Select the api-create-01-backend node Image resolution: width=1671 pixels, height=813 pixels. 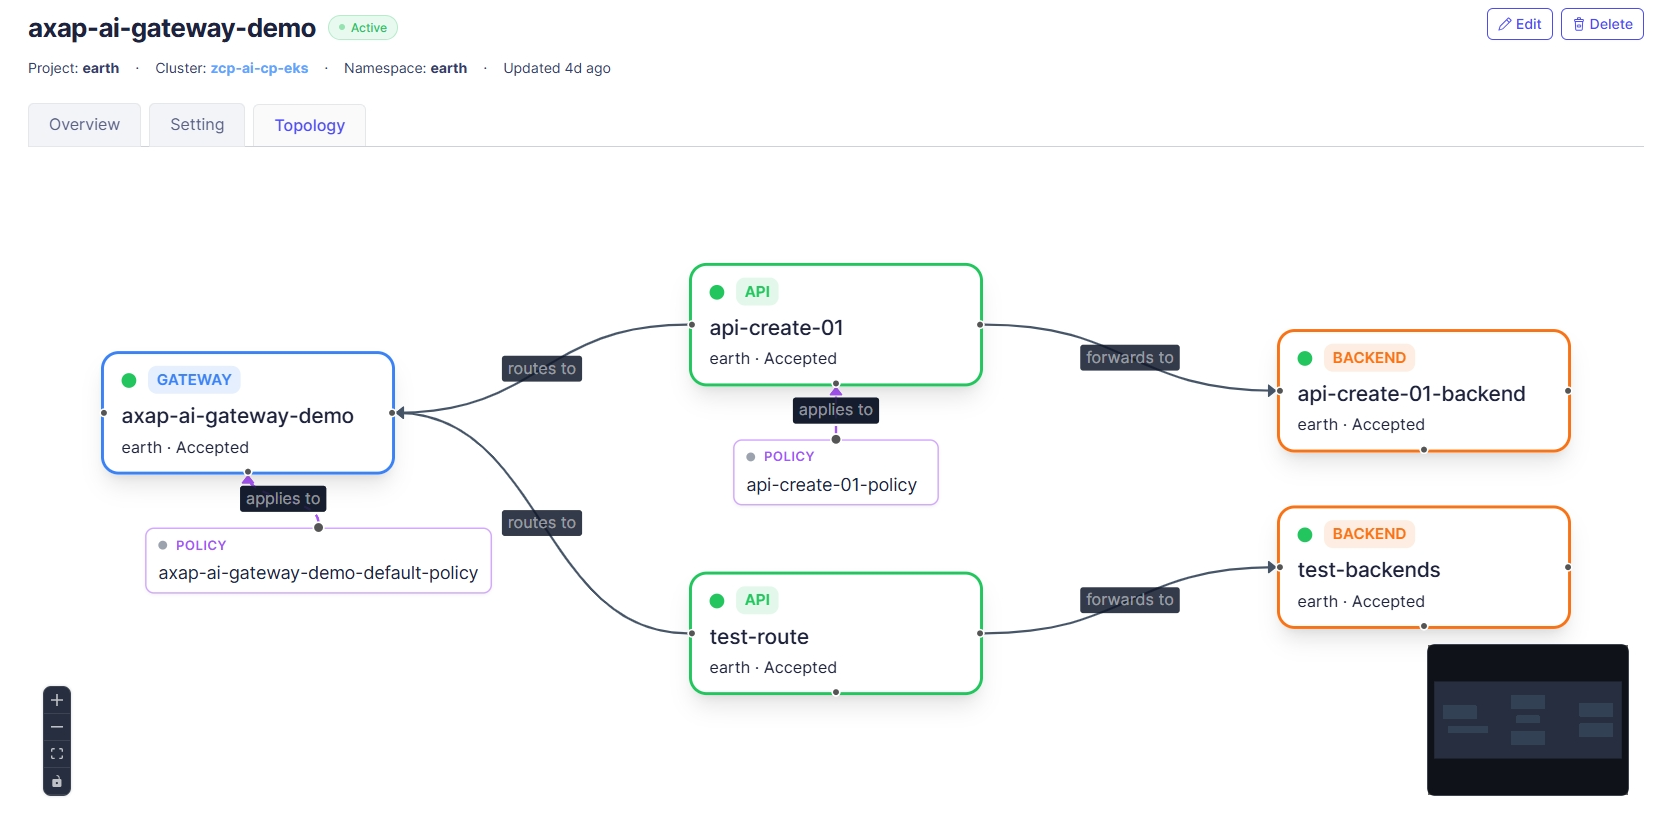pyautogui.click(x=1424, y=391)
